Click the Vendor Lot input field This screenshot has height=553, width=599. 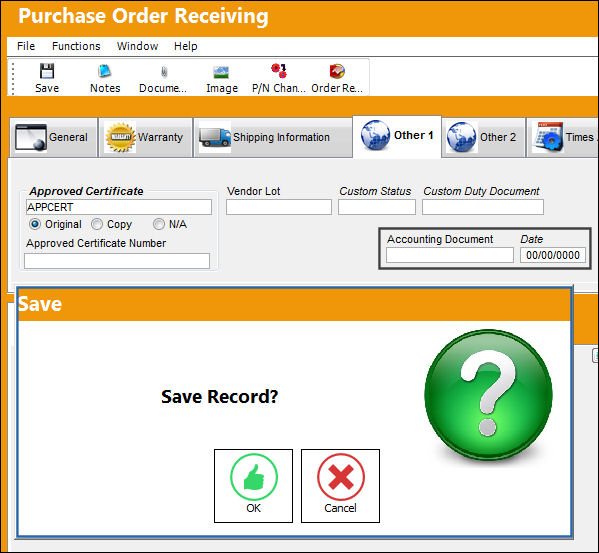click(x=279, y=207)
